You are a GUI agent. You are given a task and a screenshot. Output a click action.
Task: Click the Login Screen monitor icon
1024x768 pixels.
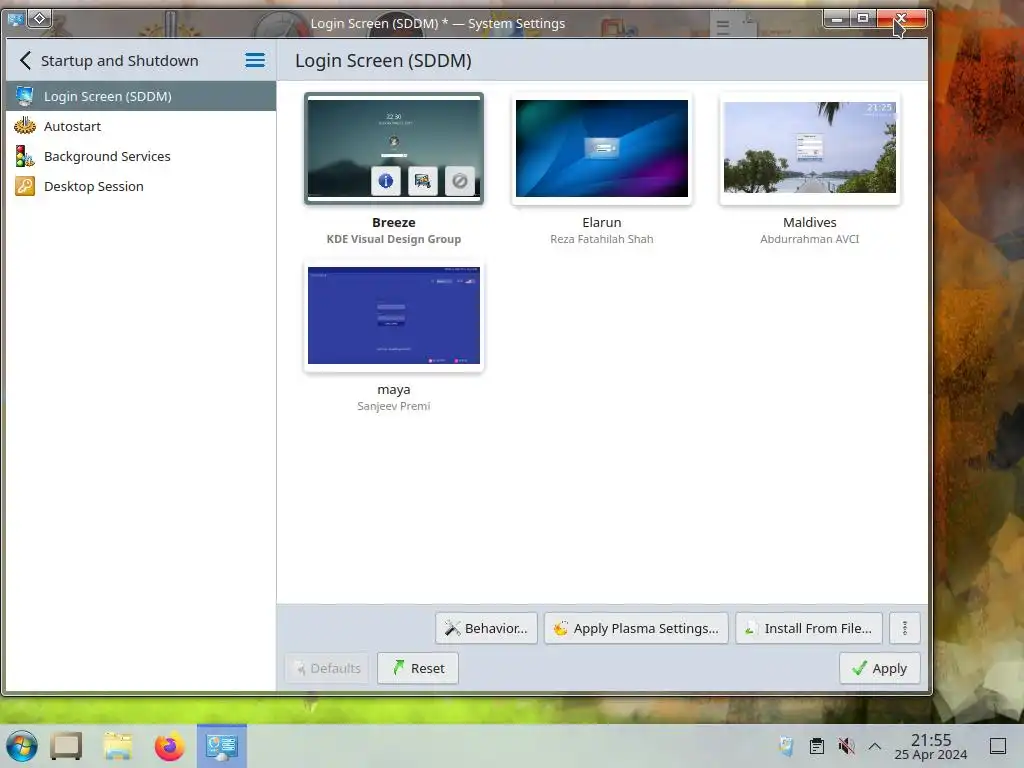25,96
